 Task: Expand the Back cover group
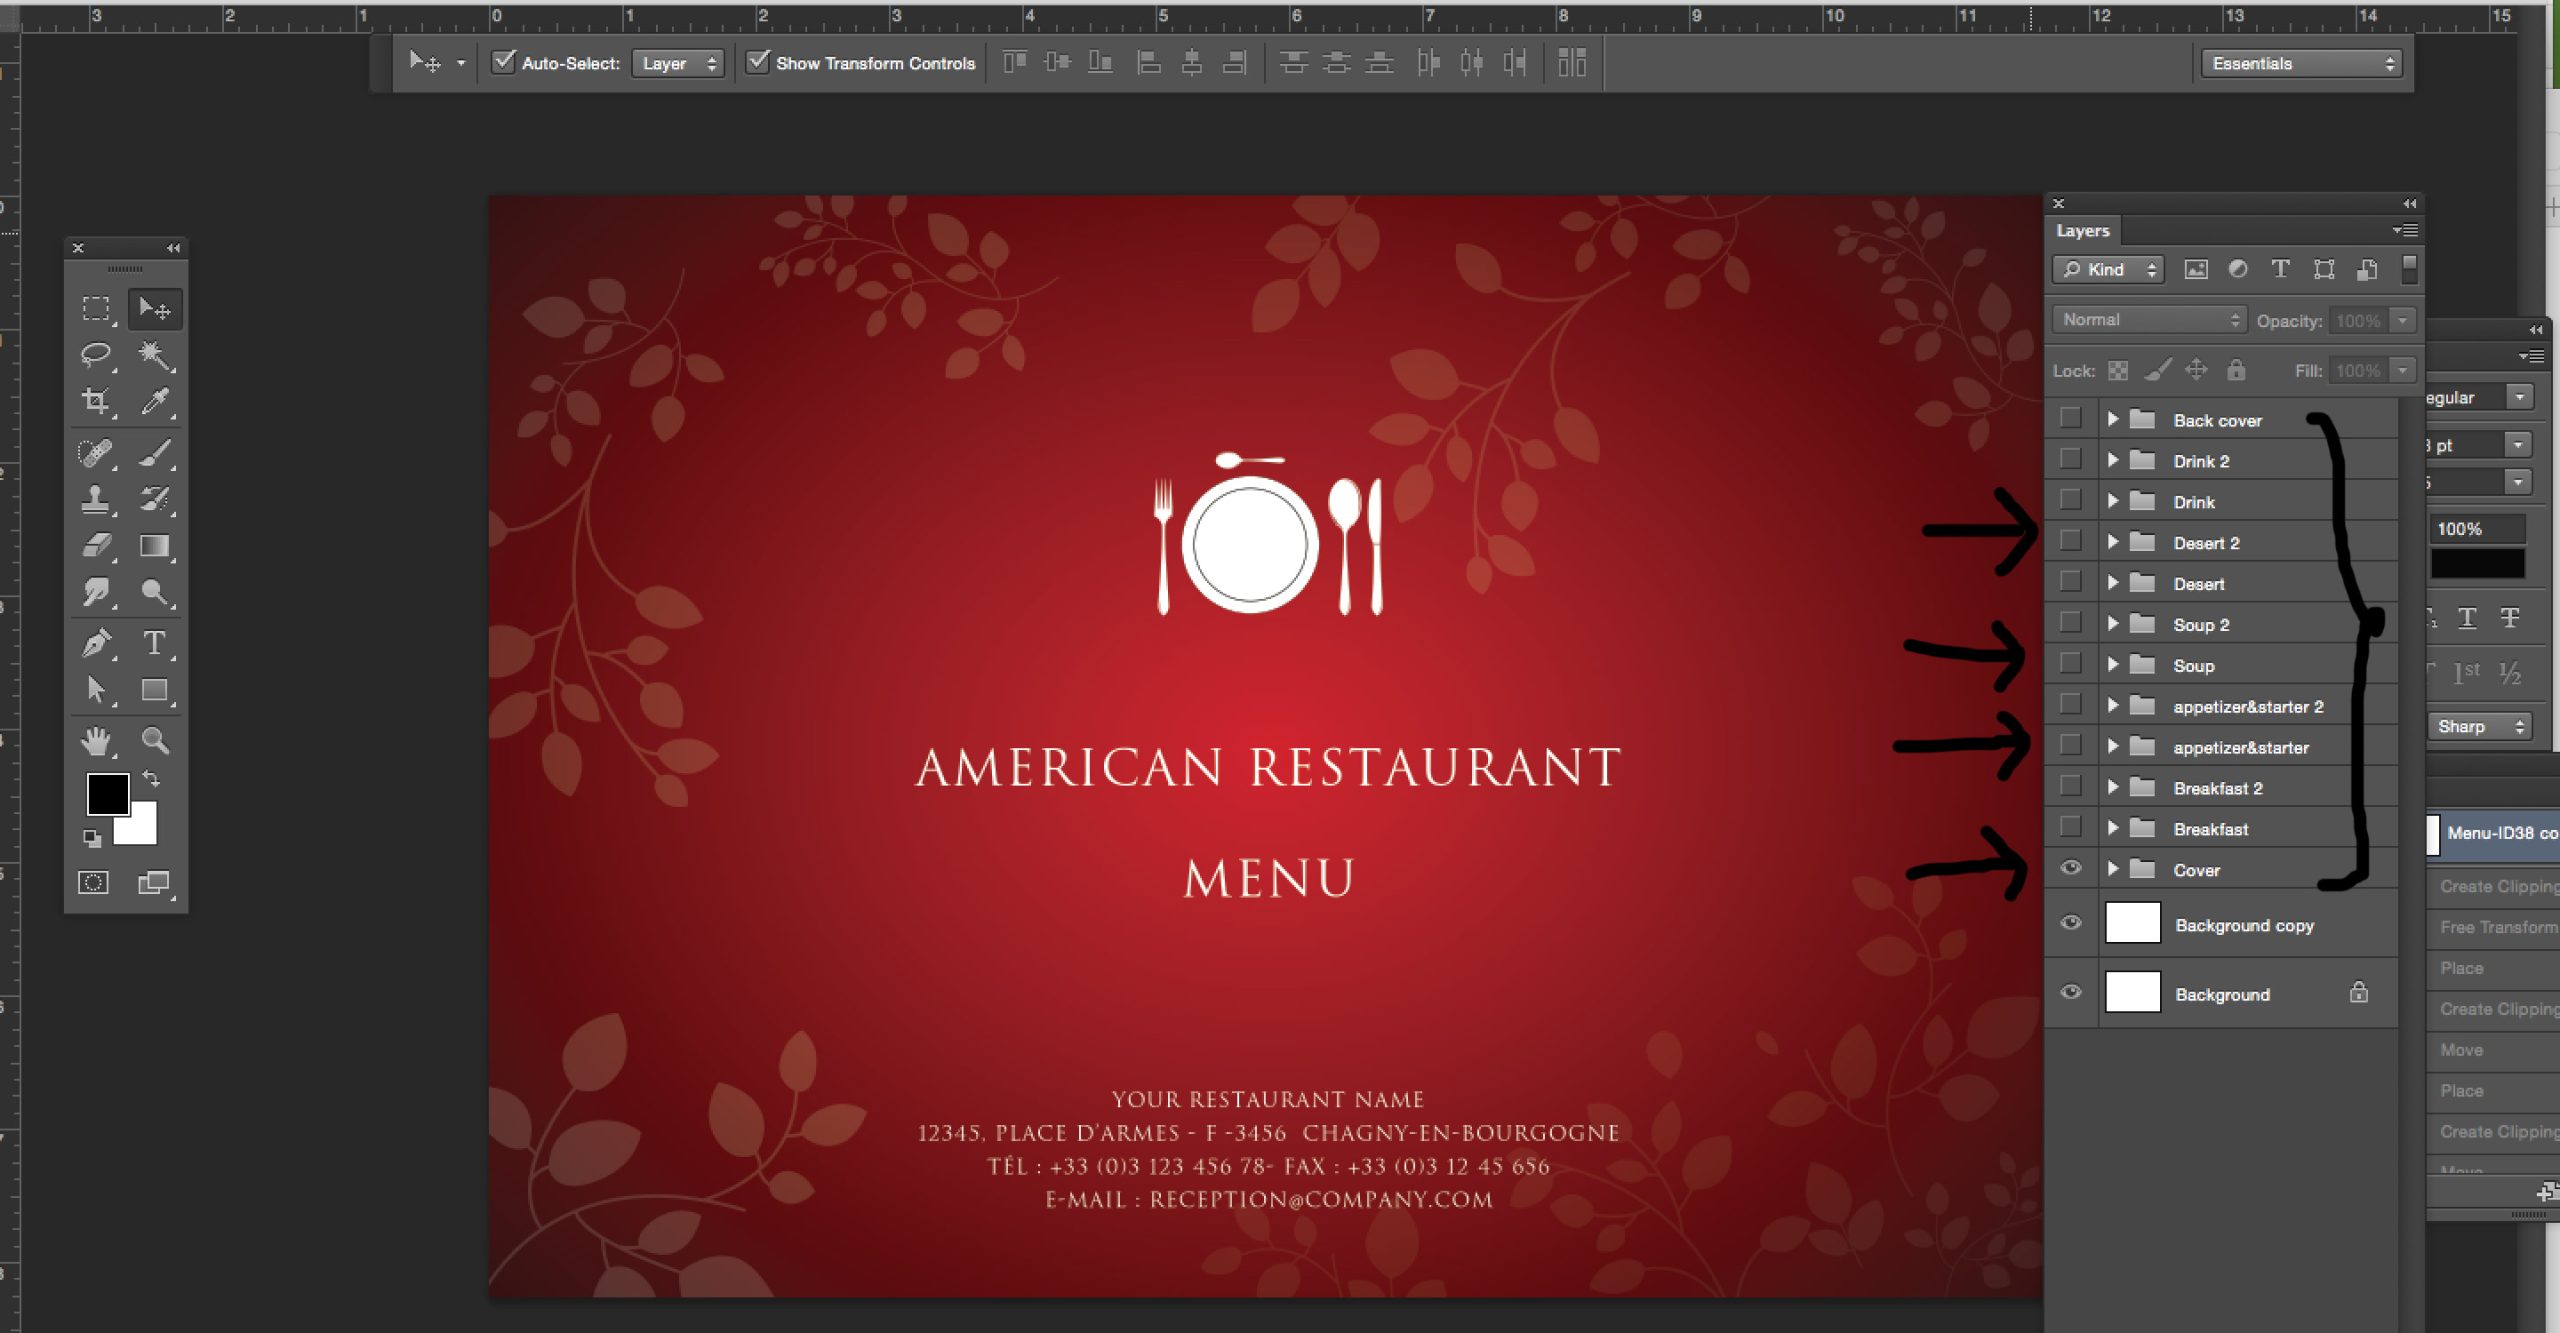click(x=2113, y=419)
